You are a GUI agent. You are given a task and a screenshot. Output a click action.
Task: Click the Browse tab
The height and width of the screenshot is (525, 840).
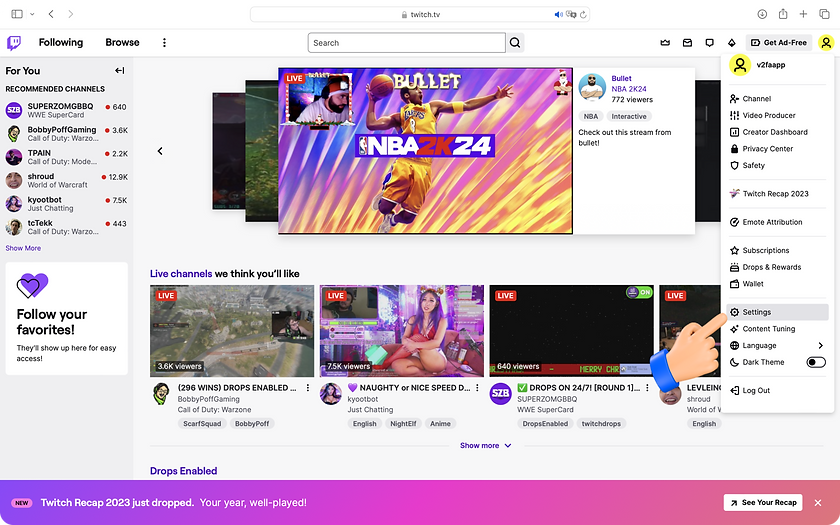coord(122,42)
